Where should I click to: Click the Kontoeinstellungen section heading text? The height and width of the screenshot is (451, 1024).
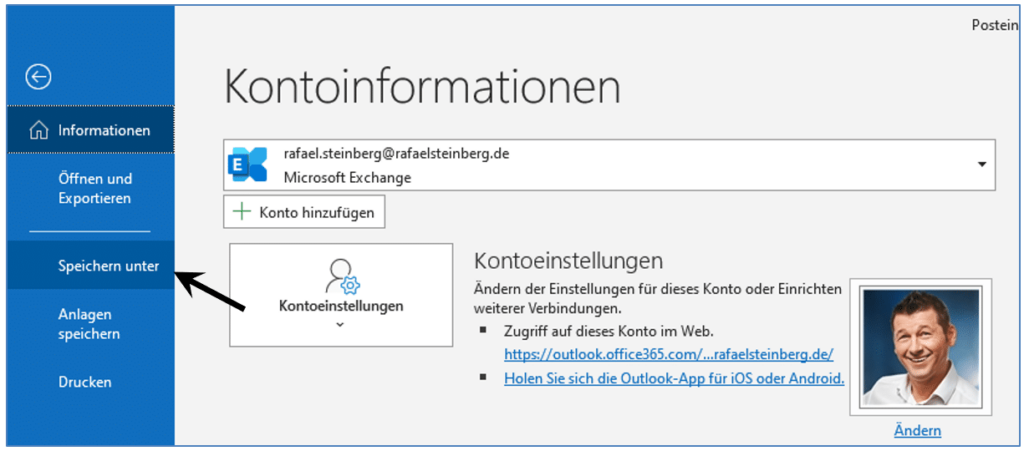click(568, 260)
